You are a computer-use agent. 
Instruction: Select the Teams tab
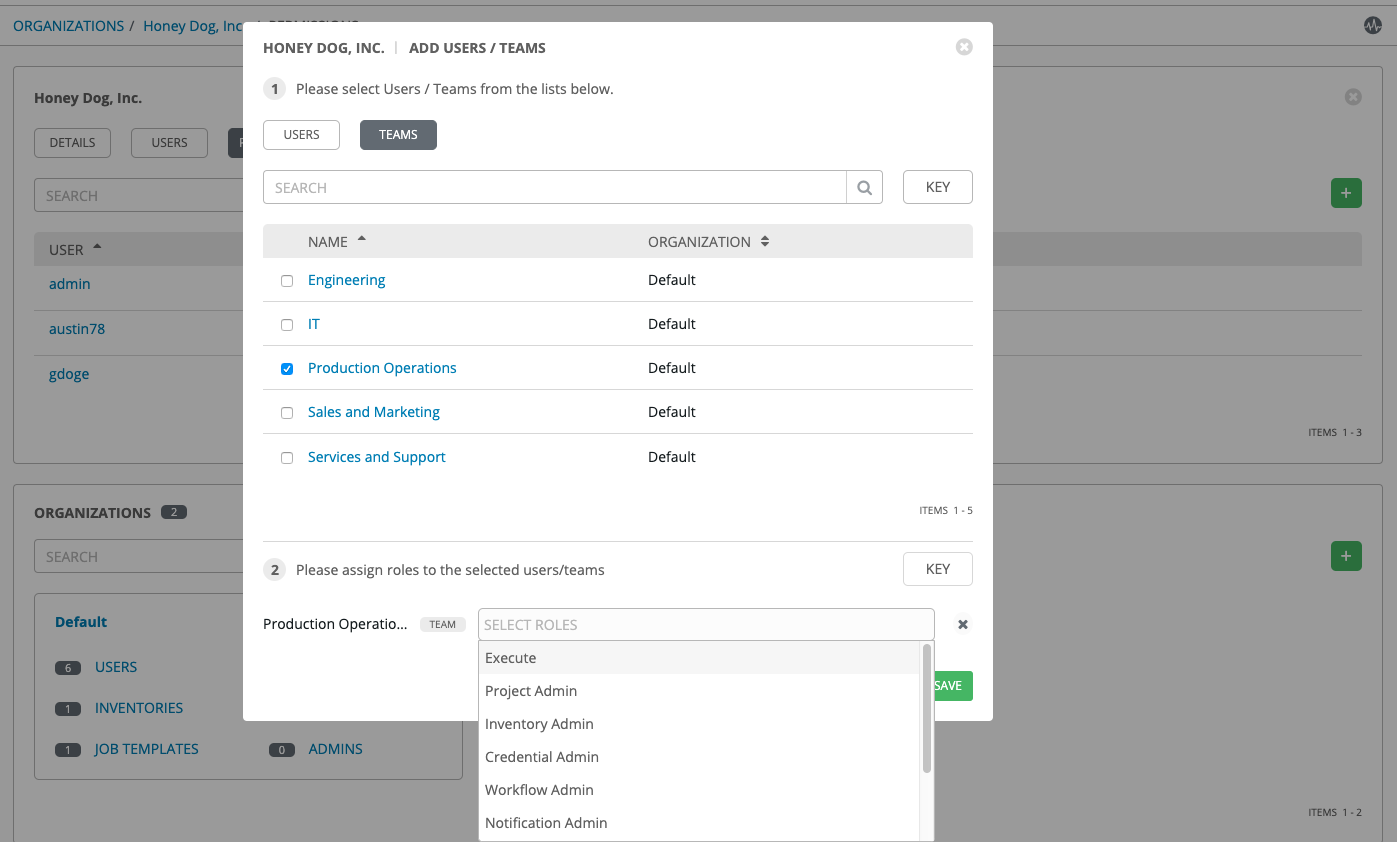click(x=398, y=135)
